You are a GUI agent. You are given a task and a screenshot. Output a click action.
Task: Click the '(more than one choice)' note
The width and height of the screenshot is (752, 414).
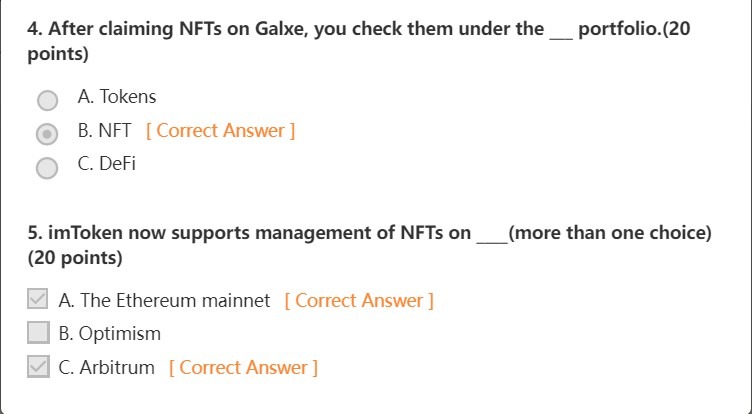610,233
